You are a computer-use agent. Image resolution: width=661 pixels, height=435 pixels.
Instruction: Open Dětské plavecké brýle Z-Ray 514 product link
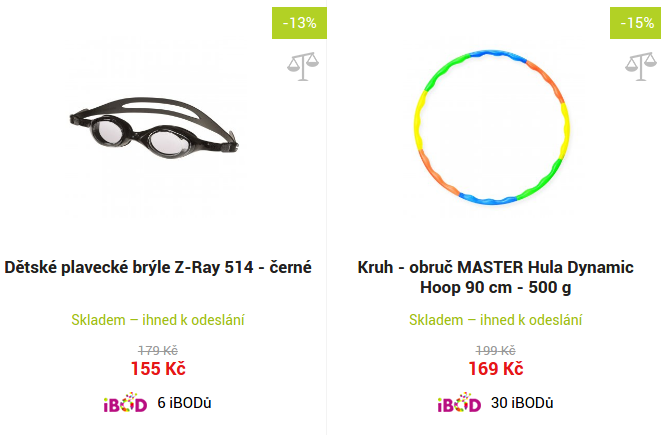point(158,268)
